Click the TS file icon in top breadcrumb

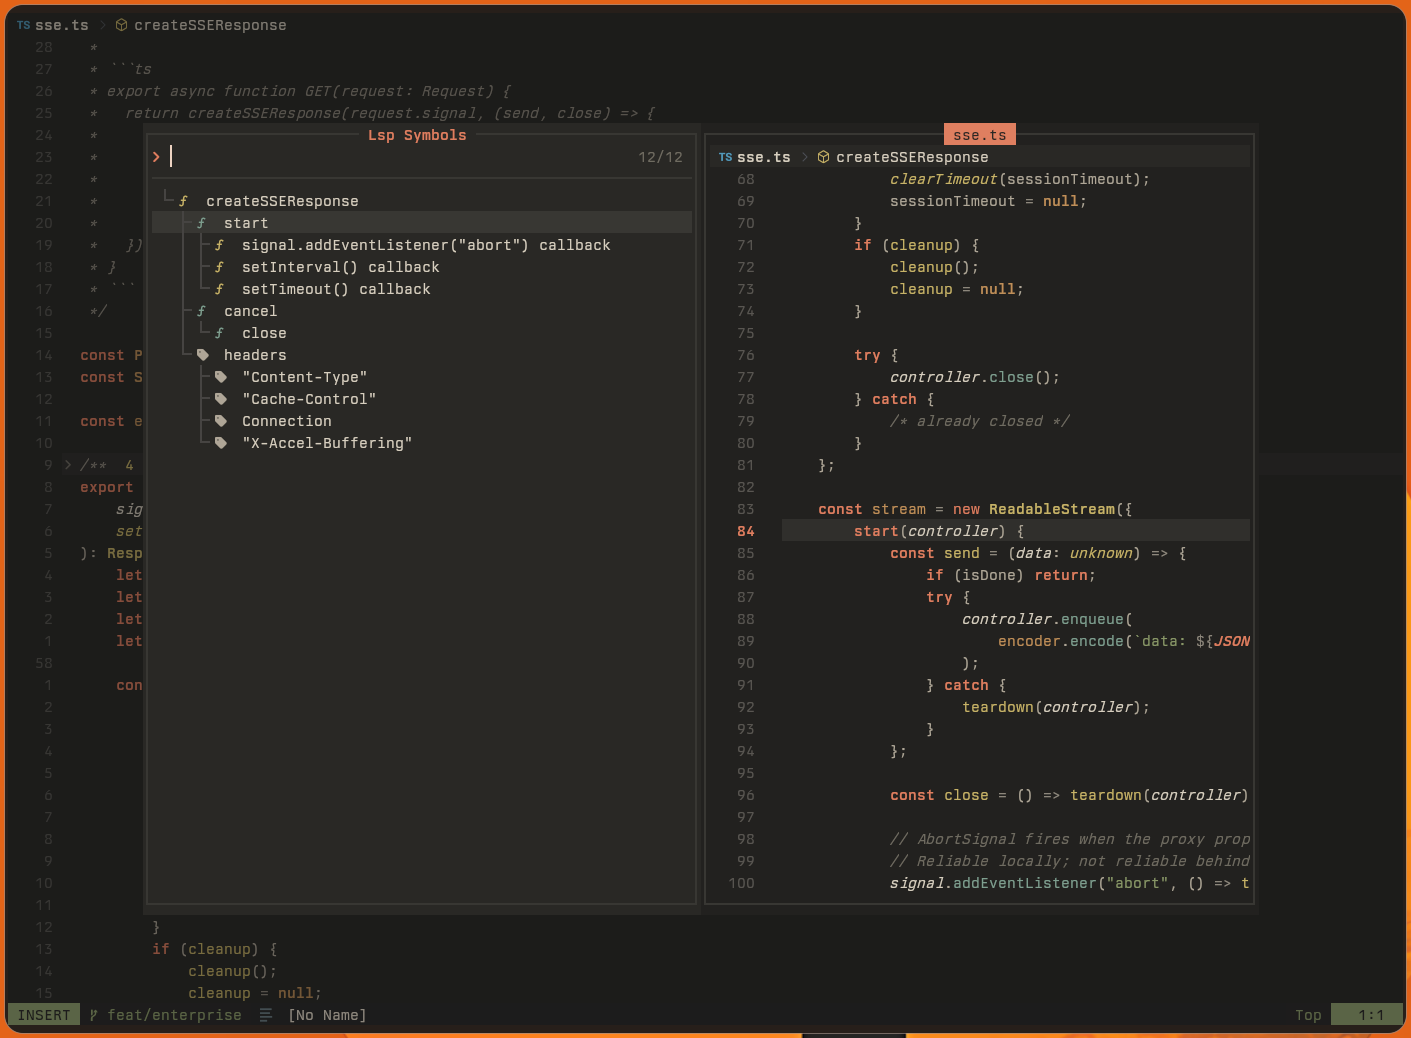[x=23, y=25]
